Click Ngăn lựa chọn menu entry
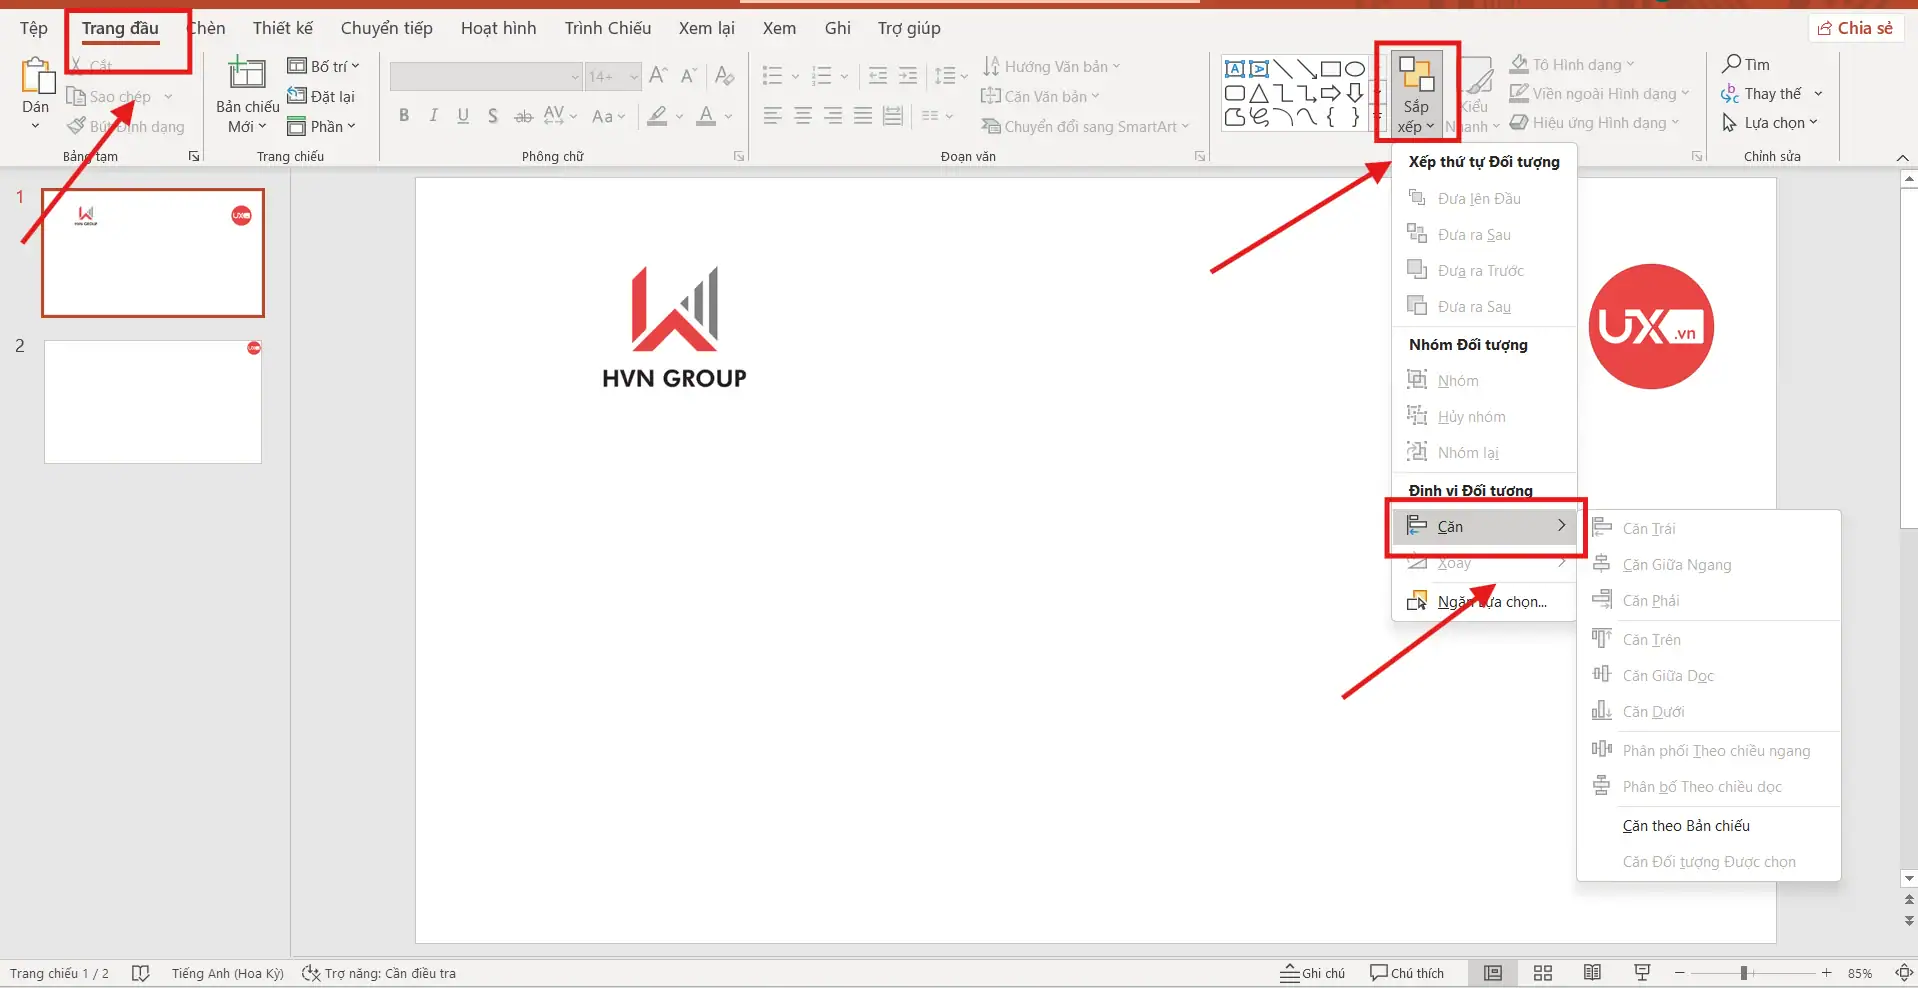Viewport: 1918px width, 988px height. coord(1491,602)
